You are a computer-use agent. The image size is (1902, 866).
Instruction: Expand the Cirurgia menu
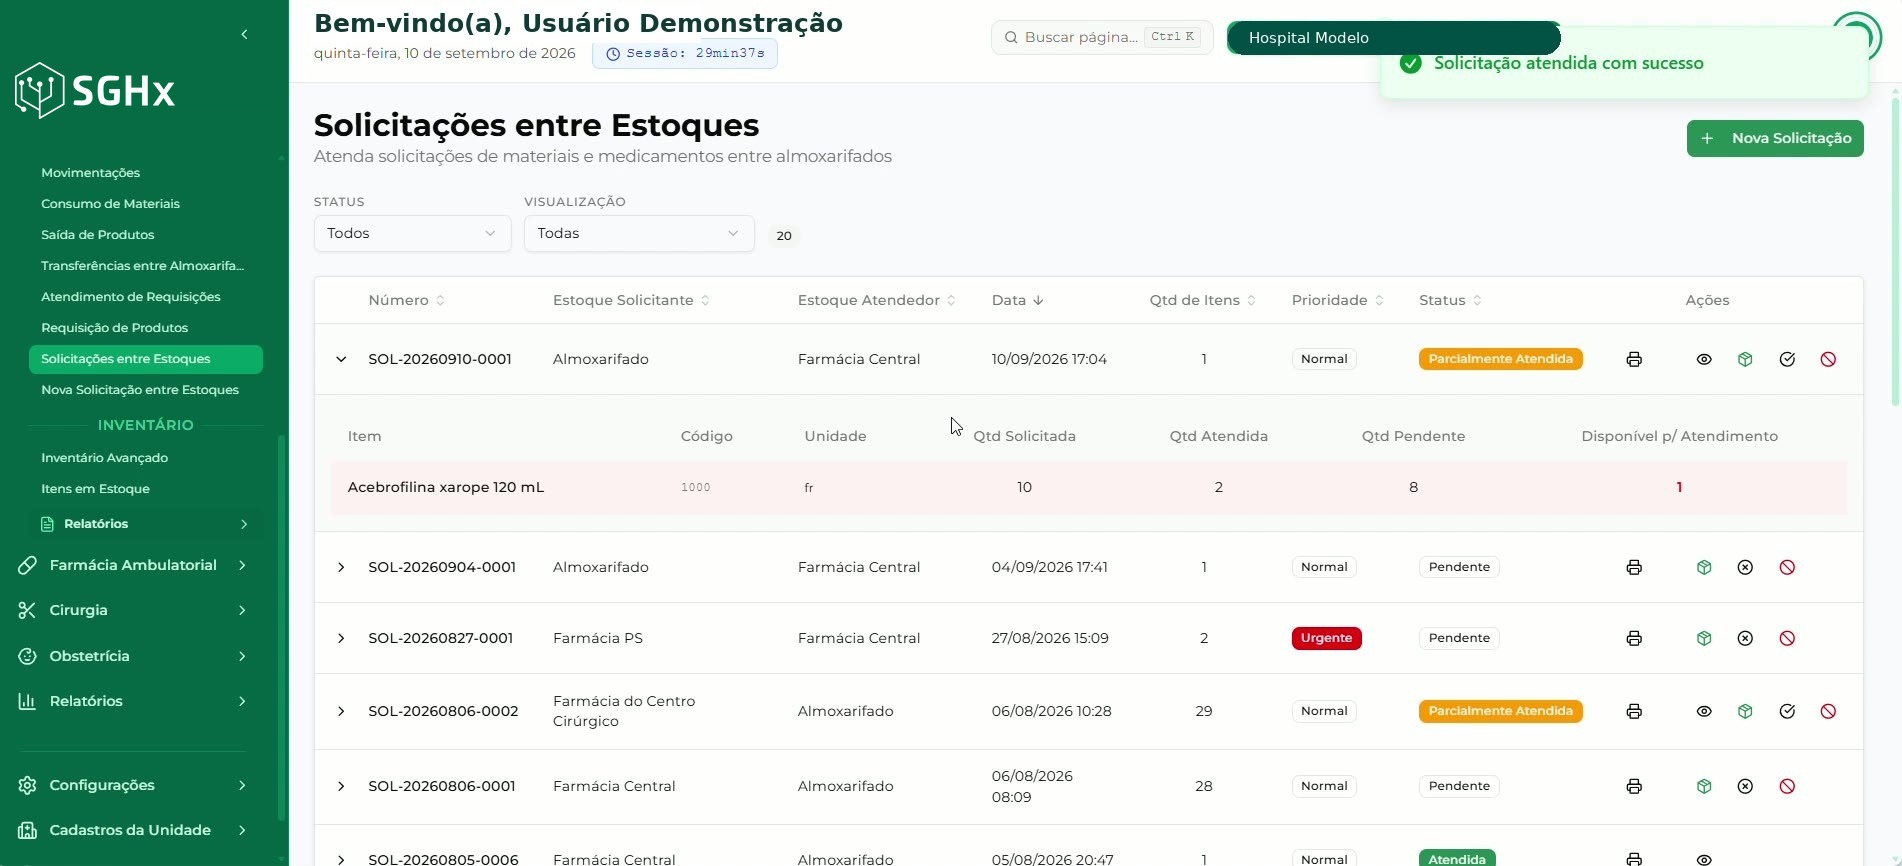pos(133,610)
